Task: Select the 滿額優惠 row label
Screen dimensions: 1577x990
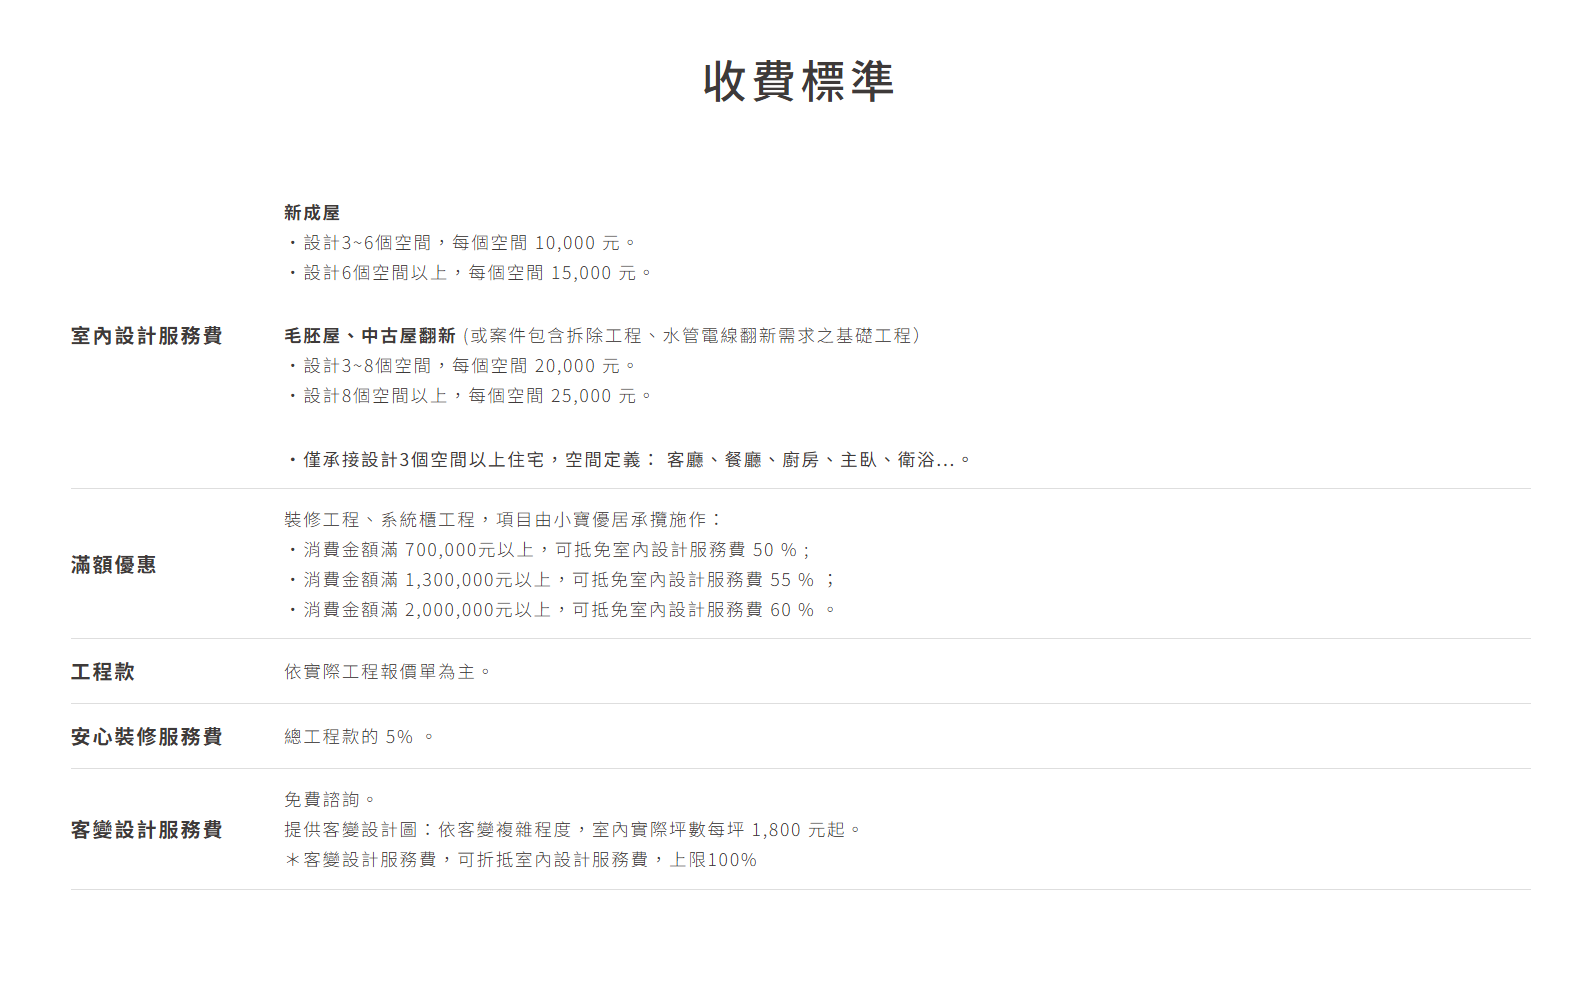Action: [x=114, y=565]
